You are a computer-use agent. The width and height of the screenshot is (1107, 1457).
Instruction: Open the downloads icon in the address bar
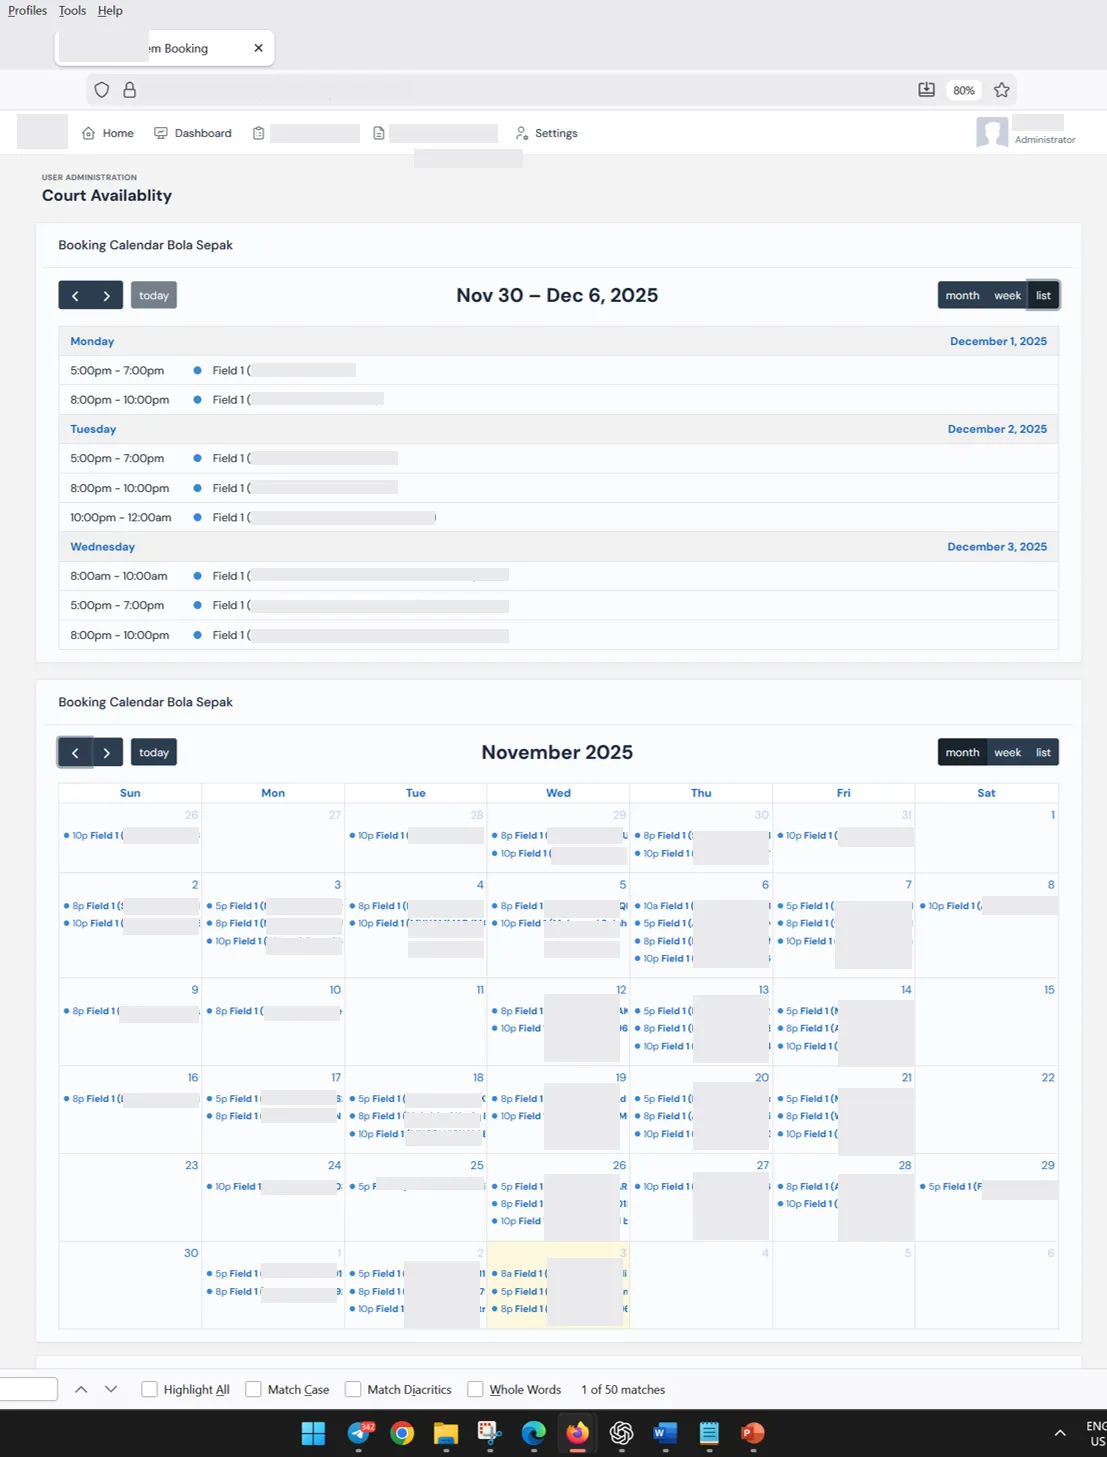926,90
